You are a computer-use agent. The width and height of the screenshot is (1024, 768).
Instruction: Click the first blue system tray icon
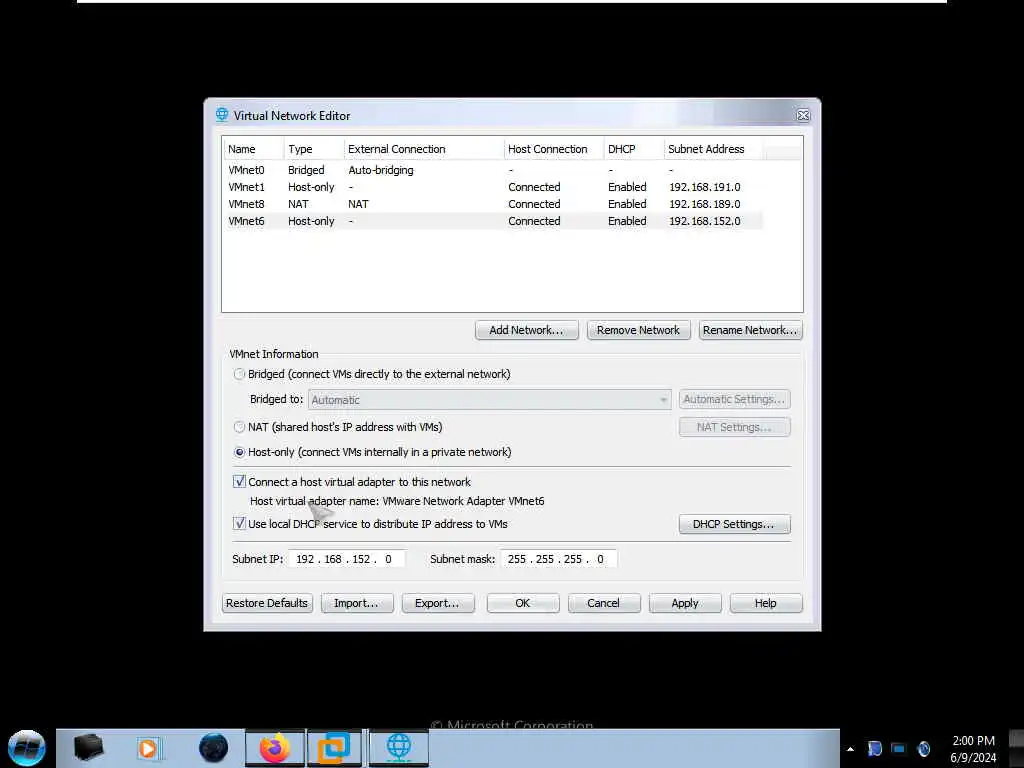coord(874,748)
